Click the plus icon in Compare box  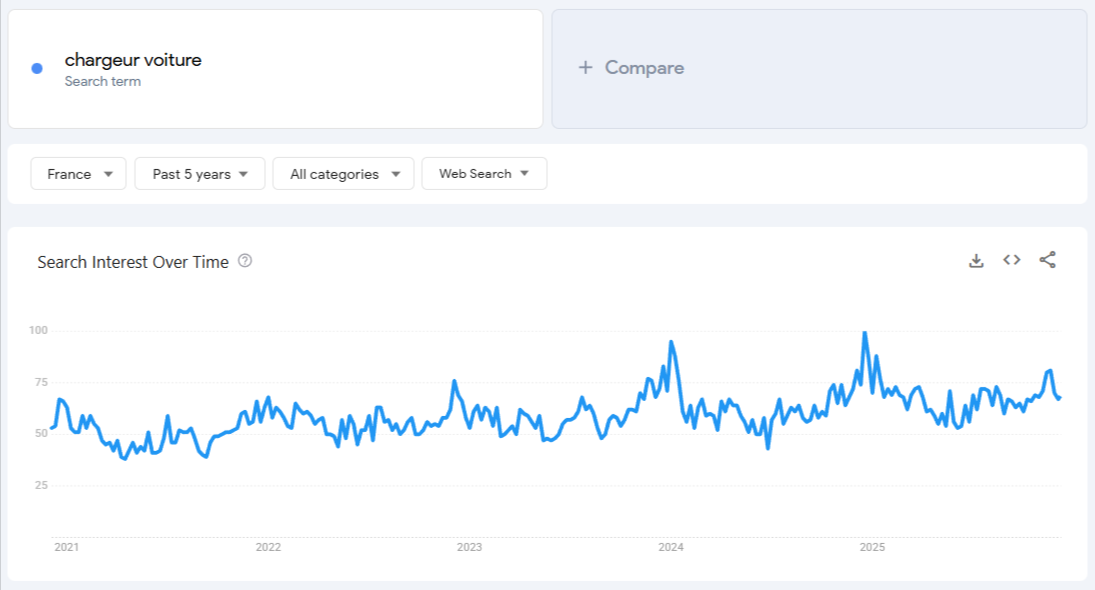point(583,67)
